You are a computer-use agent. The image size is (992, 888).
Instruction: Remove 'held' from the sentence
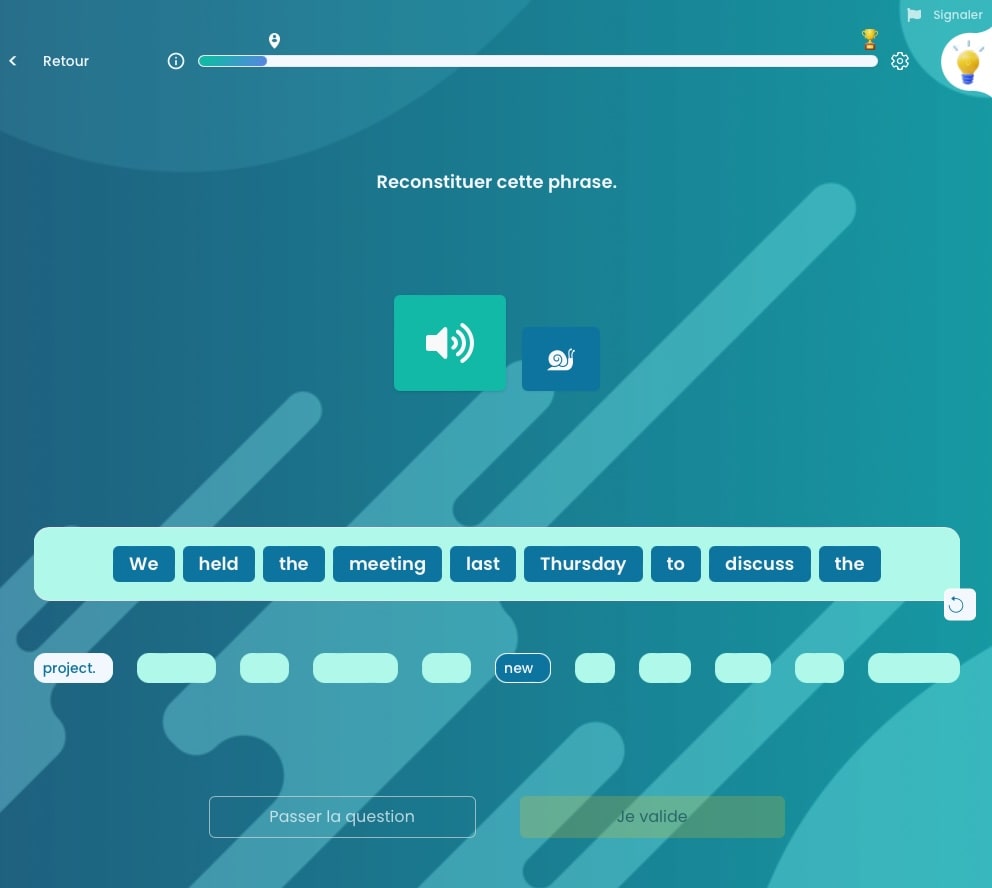pos(219,564)
